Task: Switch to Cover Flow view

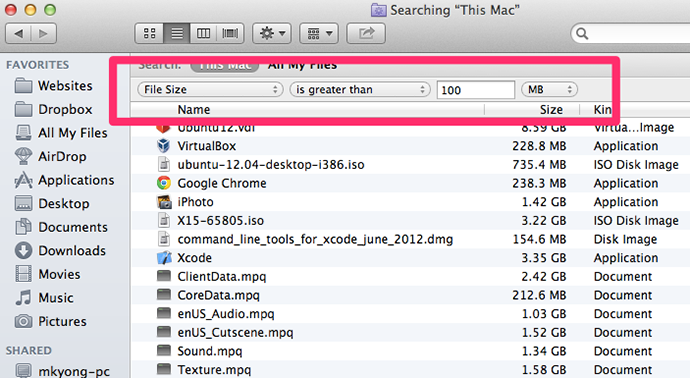Action: tap(230, 33)
